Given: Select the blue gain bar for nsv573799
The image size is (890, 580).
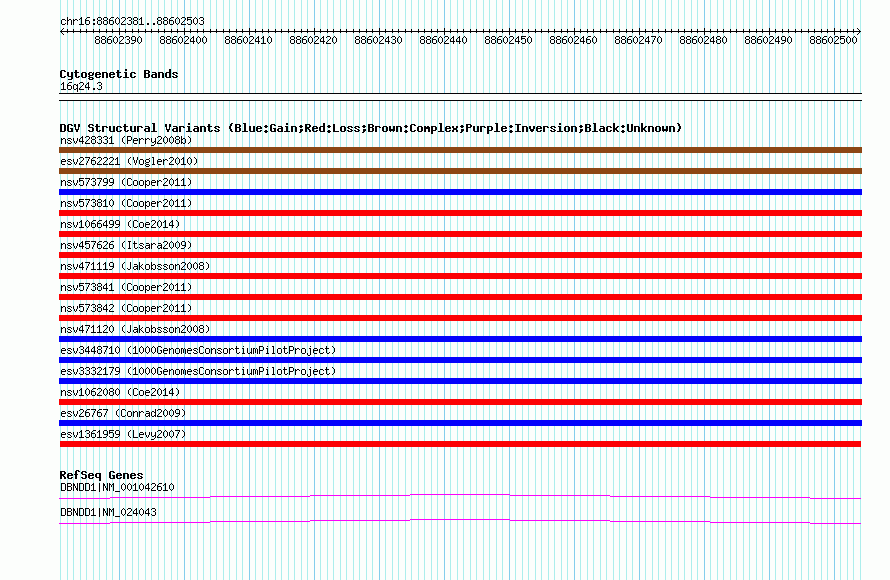Looking at the screenshot, I should tap(460, 192).
